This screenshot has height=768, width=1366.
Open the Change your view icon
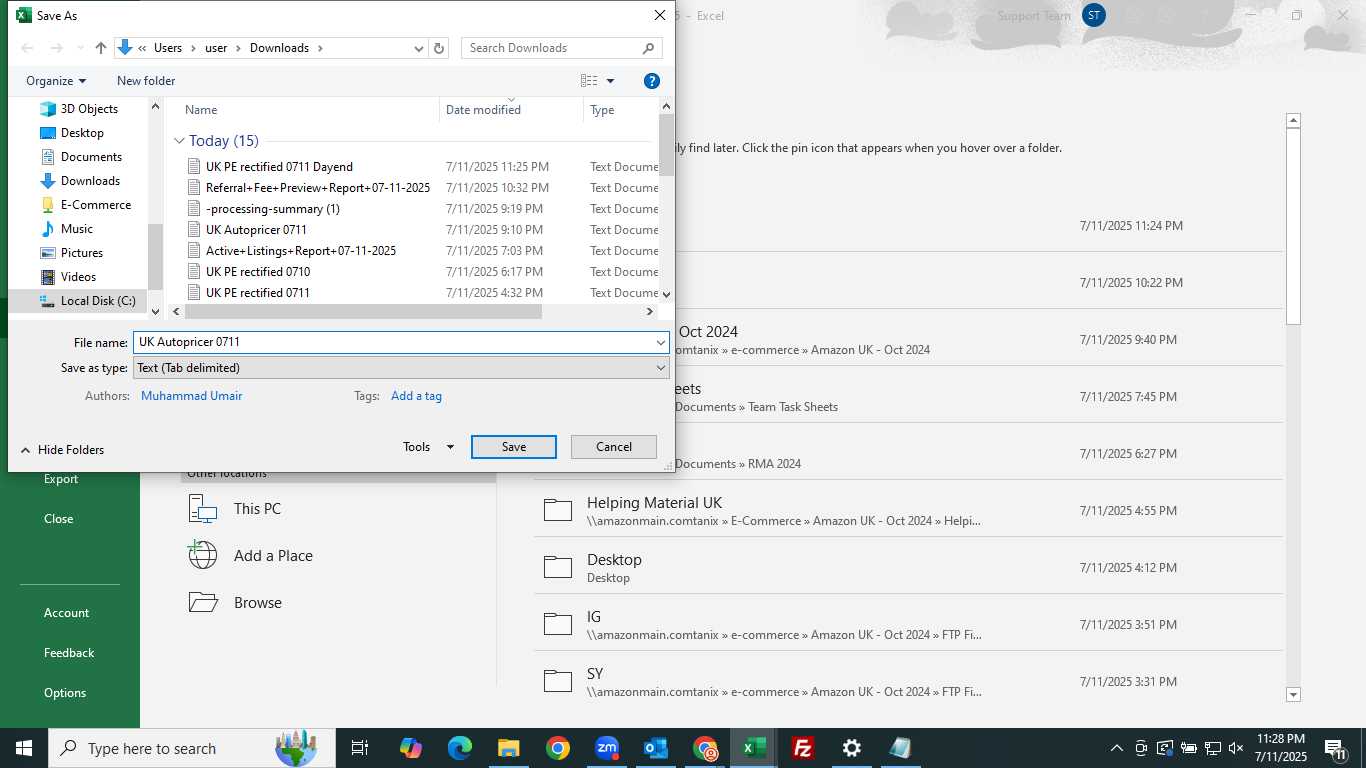point(589,81)
